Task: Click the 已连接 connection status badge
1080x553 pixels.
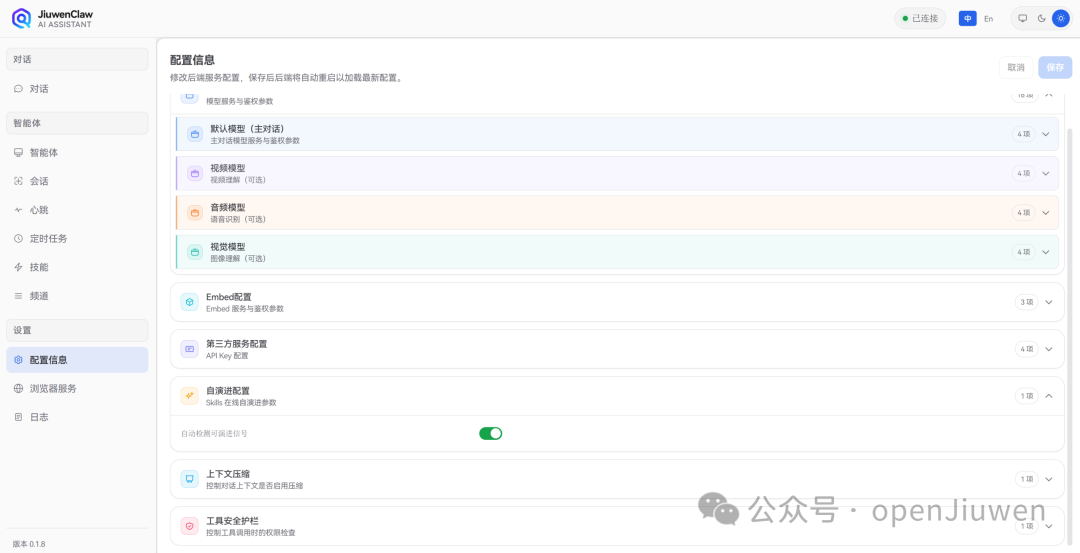Action: point(920,19)
